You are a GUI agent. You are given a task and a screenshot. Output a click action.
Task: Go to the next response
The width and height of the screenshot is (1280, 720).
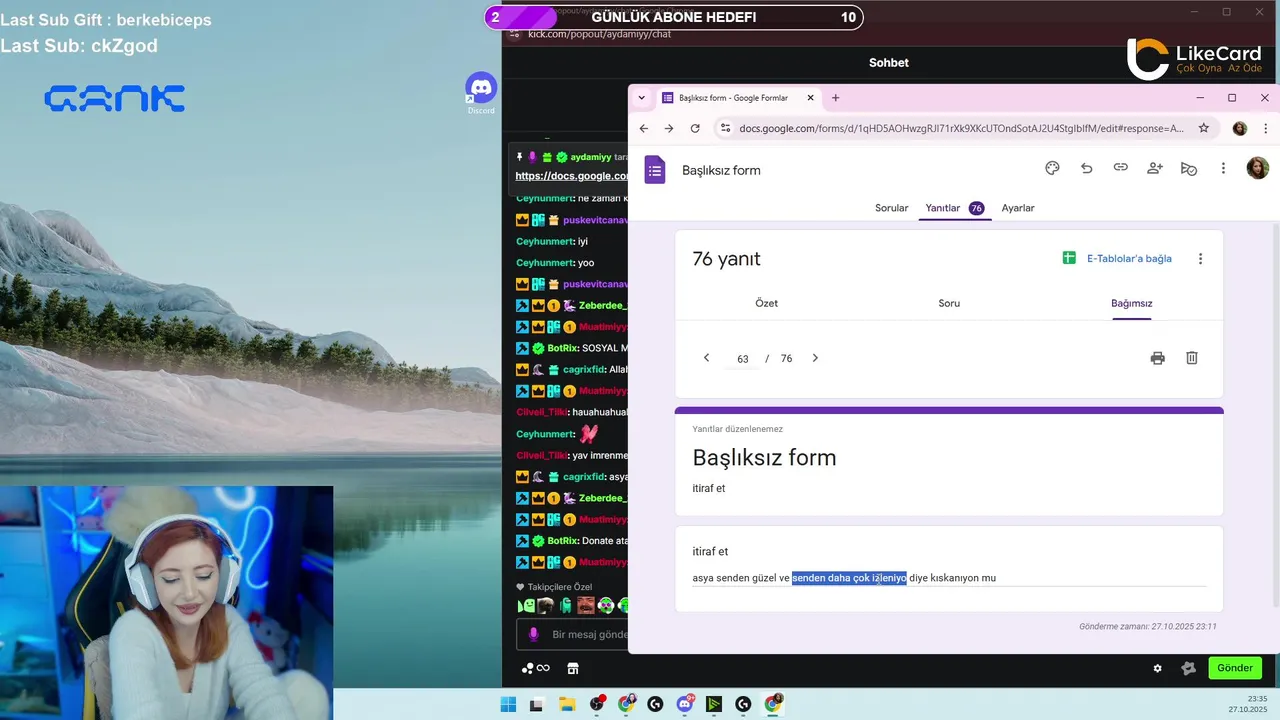(x=815, y=358)
